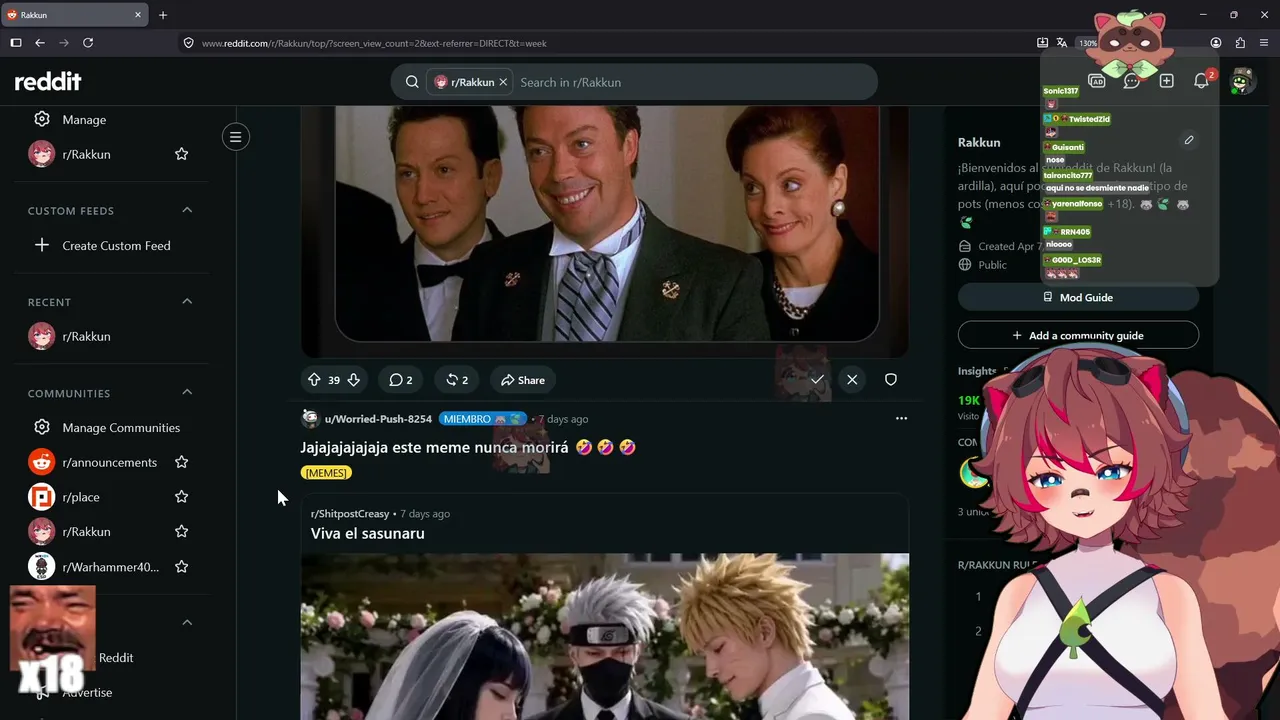Open post titled 'Jajajajajajaja este meme nunca morirá'

click(468, 447)
